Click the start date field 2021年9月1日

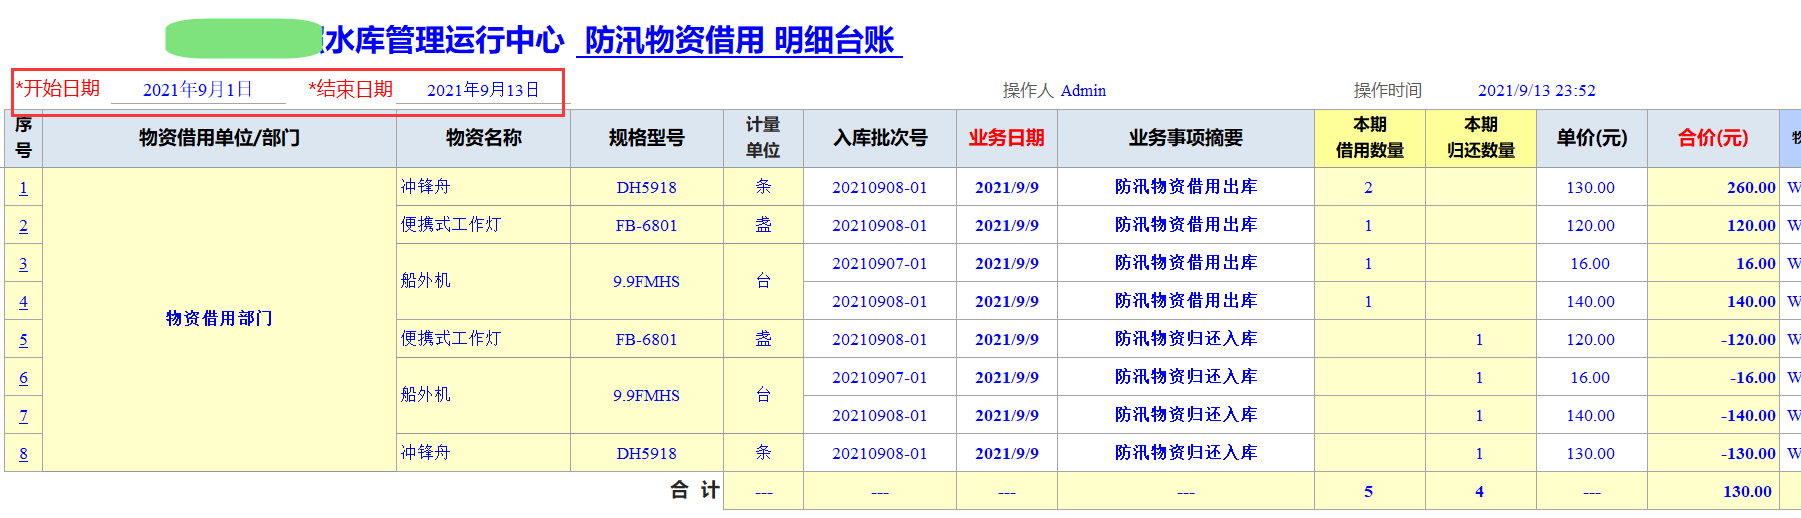[x=198, y=90]
